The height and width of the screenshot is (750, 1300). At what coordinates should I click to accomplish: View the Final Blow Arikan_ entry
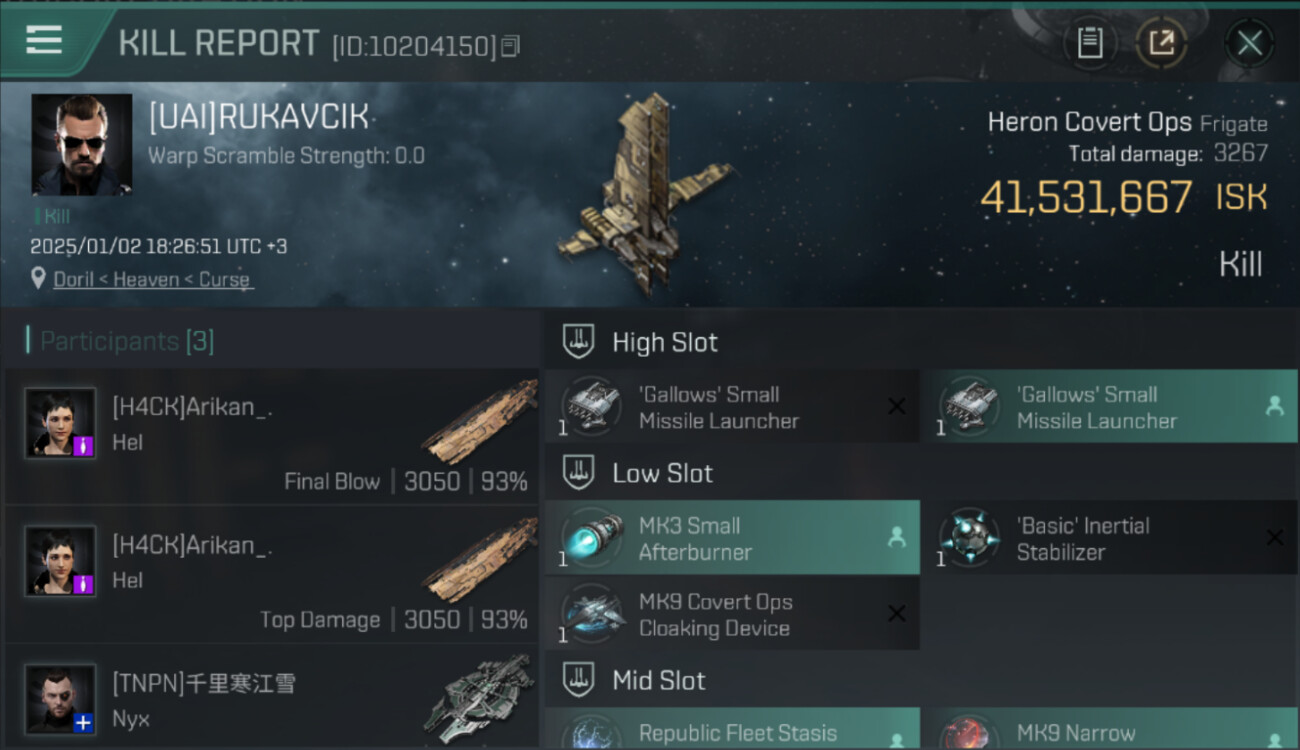click(x=272, y=438)
